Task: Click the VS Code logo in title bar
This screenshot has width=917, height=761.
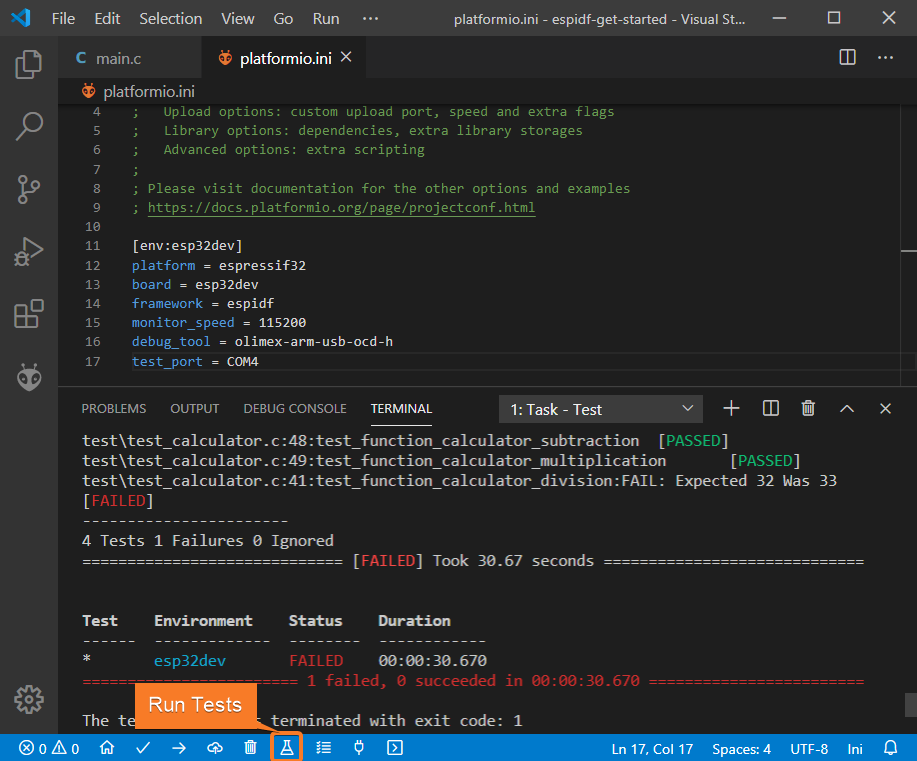Action: tap(20, 18)
